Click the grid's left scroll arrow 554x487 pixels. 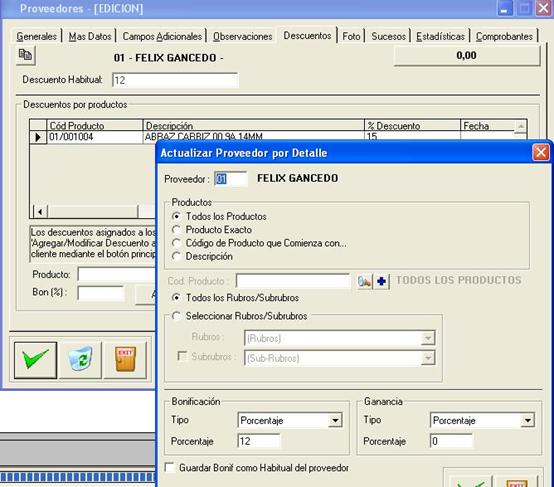40,212
